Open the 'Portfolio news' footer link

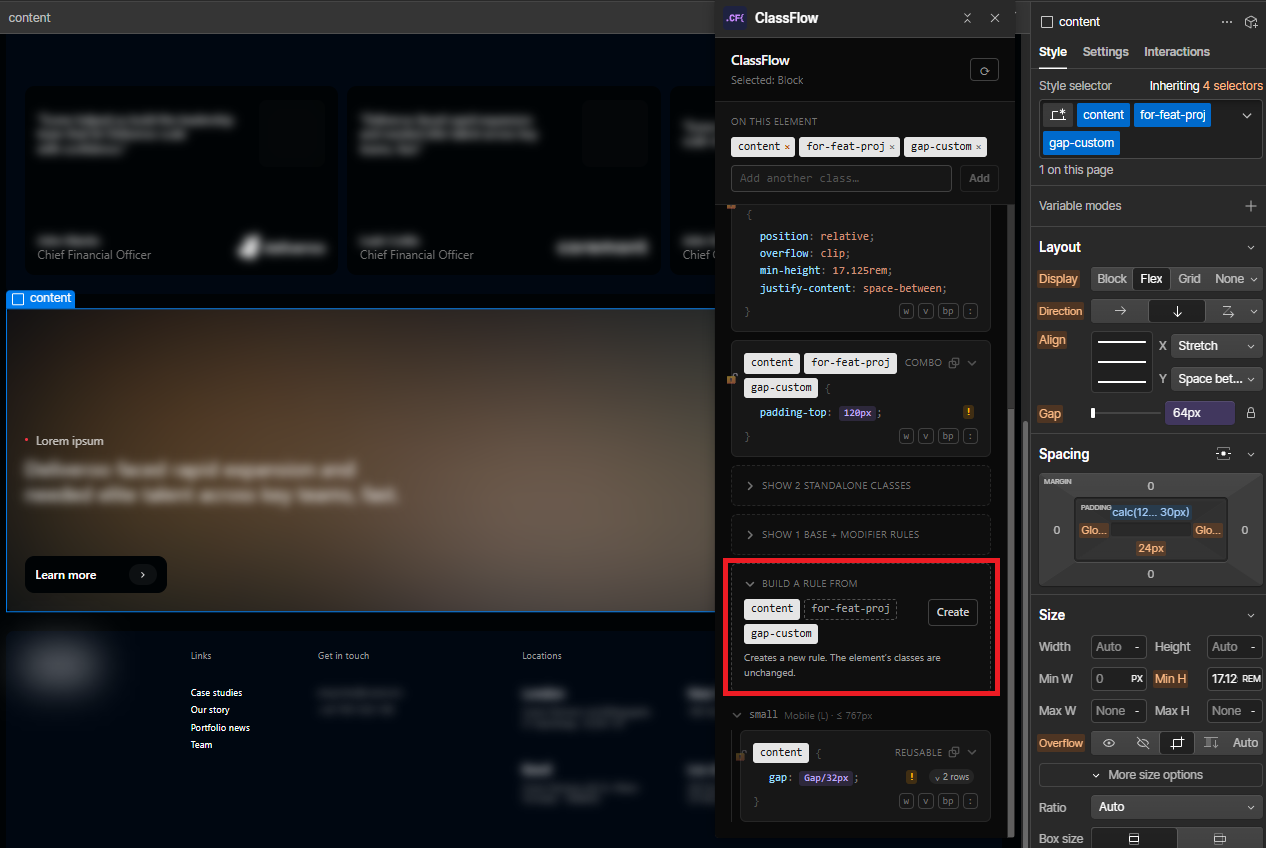point(221,728)
